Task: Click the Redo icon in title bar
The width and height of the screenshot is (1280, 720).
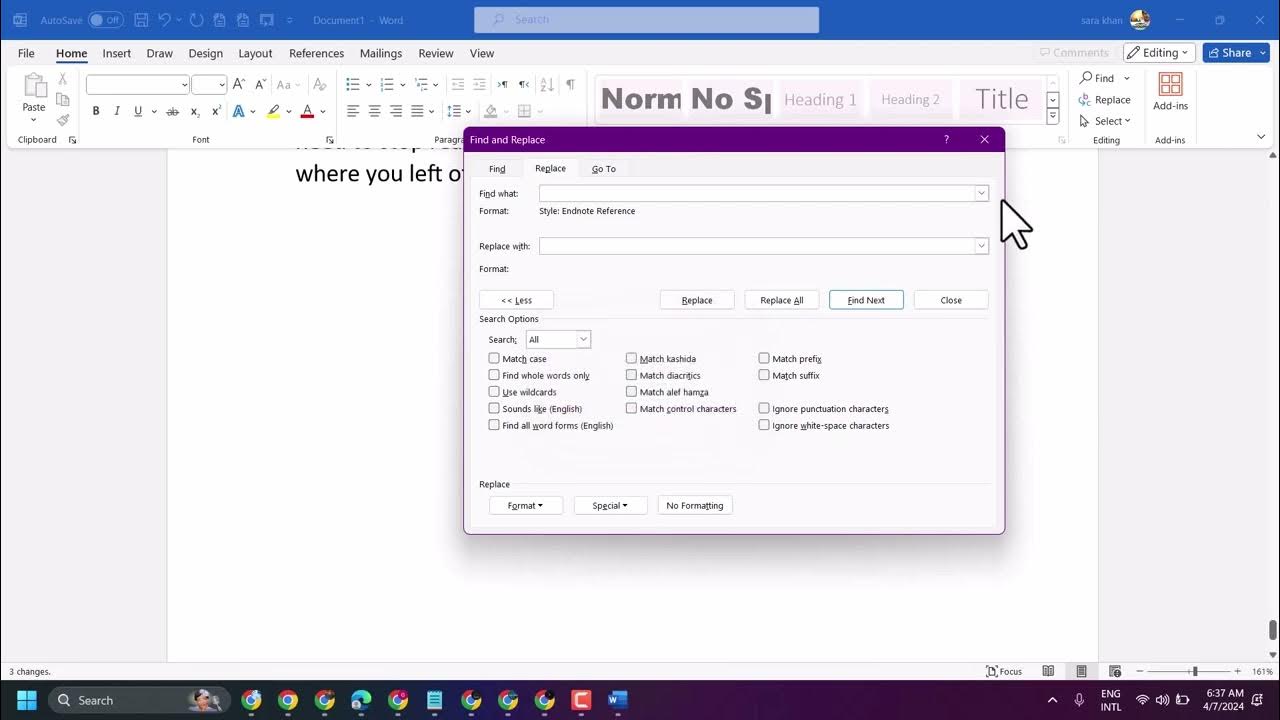Action: click(x=196, y=20)
